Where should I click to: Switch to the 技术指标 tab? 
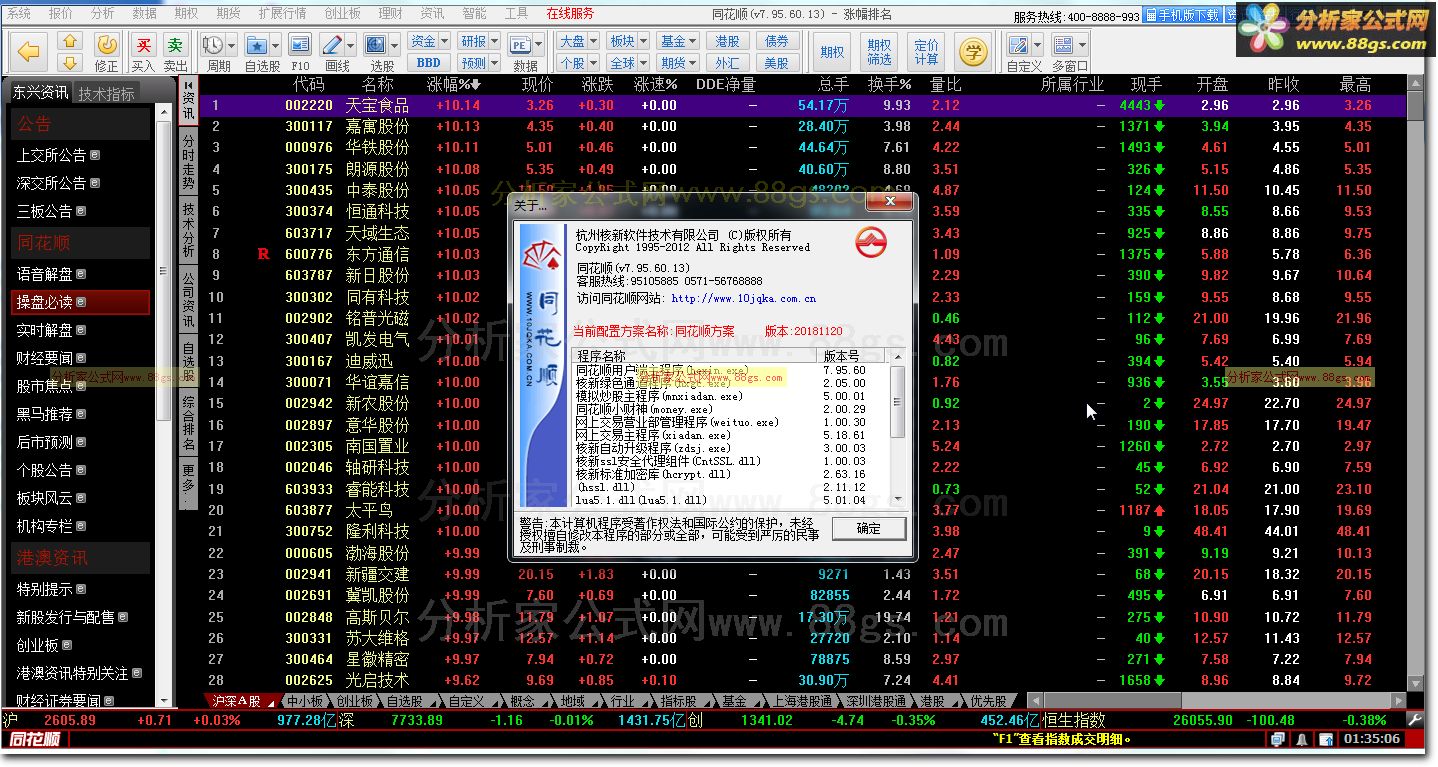(106, 93)
